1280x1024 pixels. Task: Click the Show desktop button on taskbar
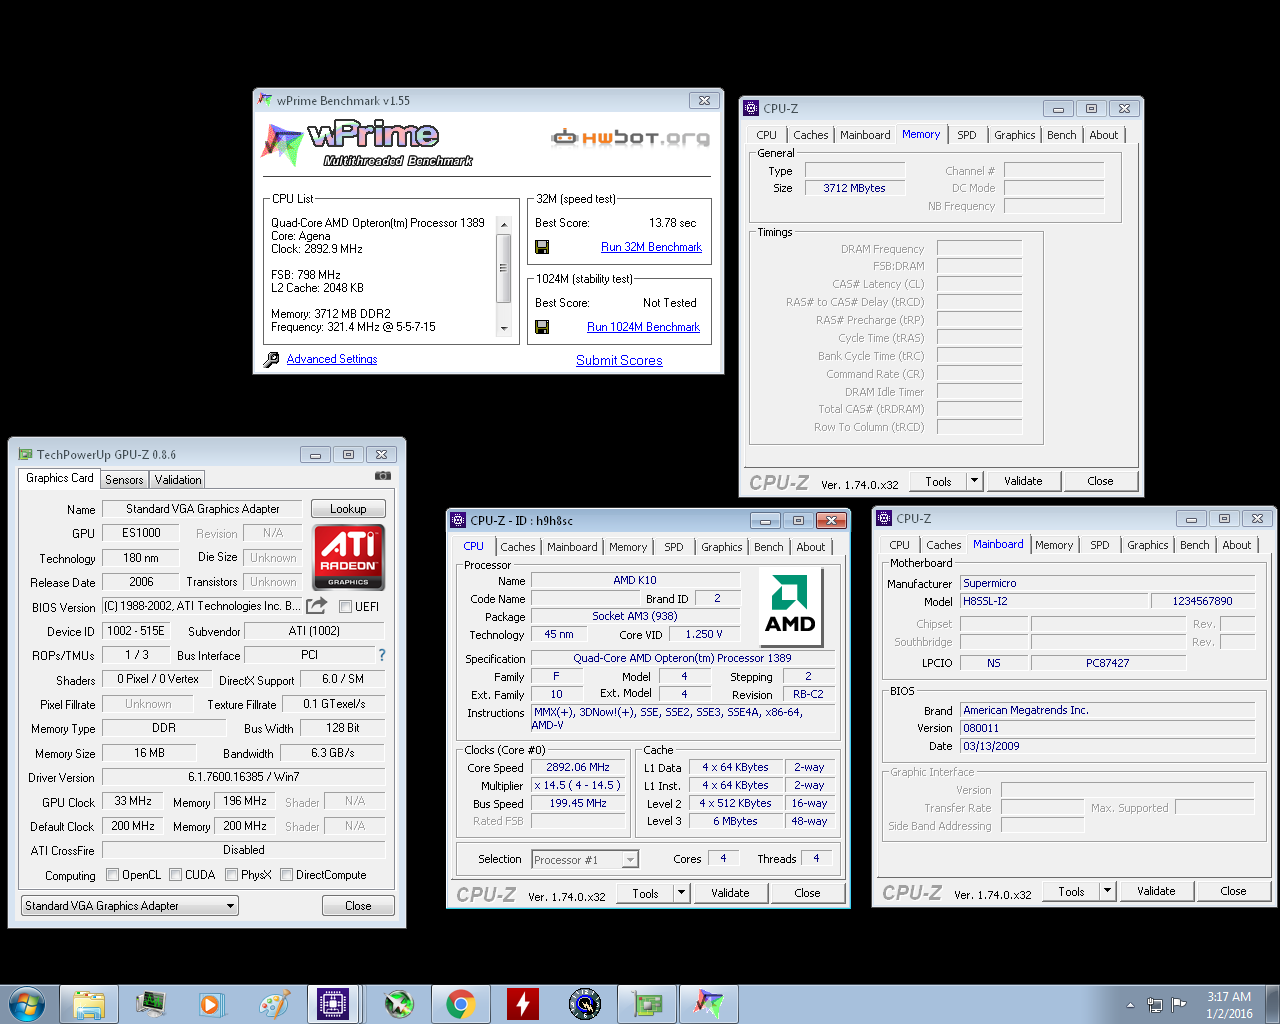click(x=1272, y=1004)
